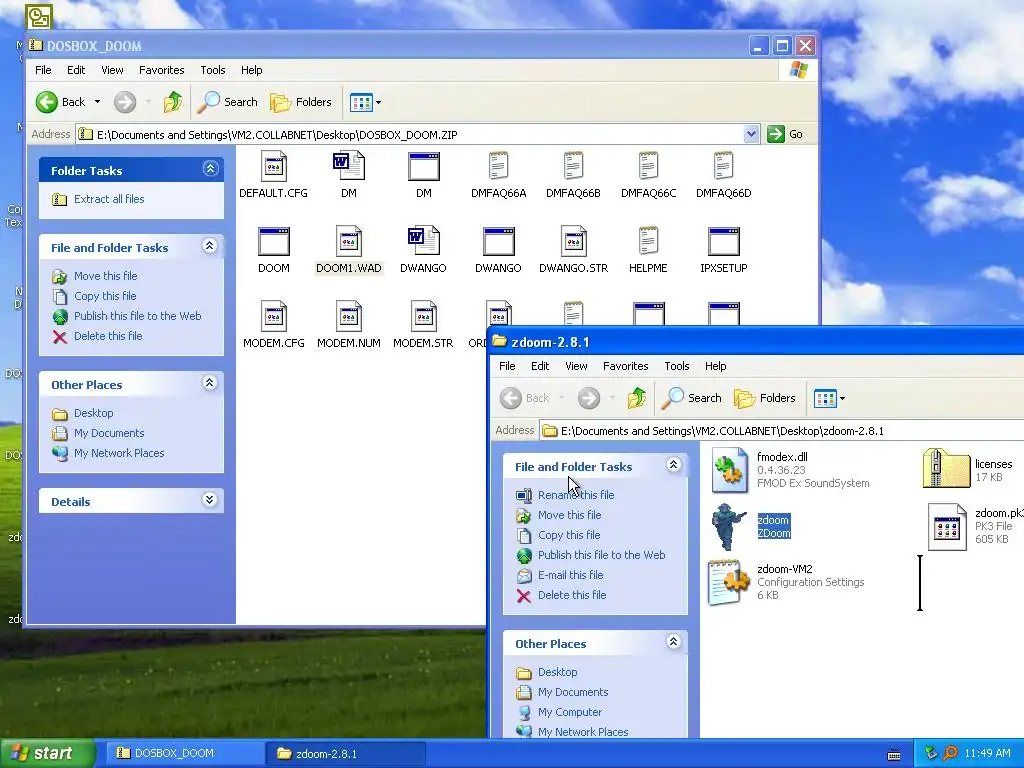Collapse File and Folder Tasks in DOSBOX_DOOM

pyautogui.click(x=210, y=246)
